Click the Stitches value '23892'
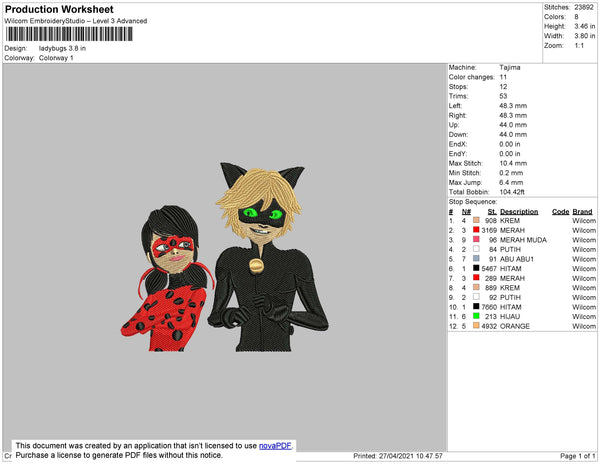600x464 pixels. 584,7
